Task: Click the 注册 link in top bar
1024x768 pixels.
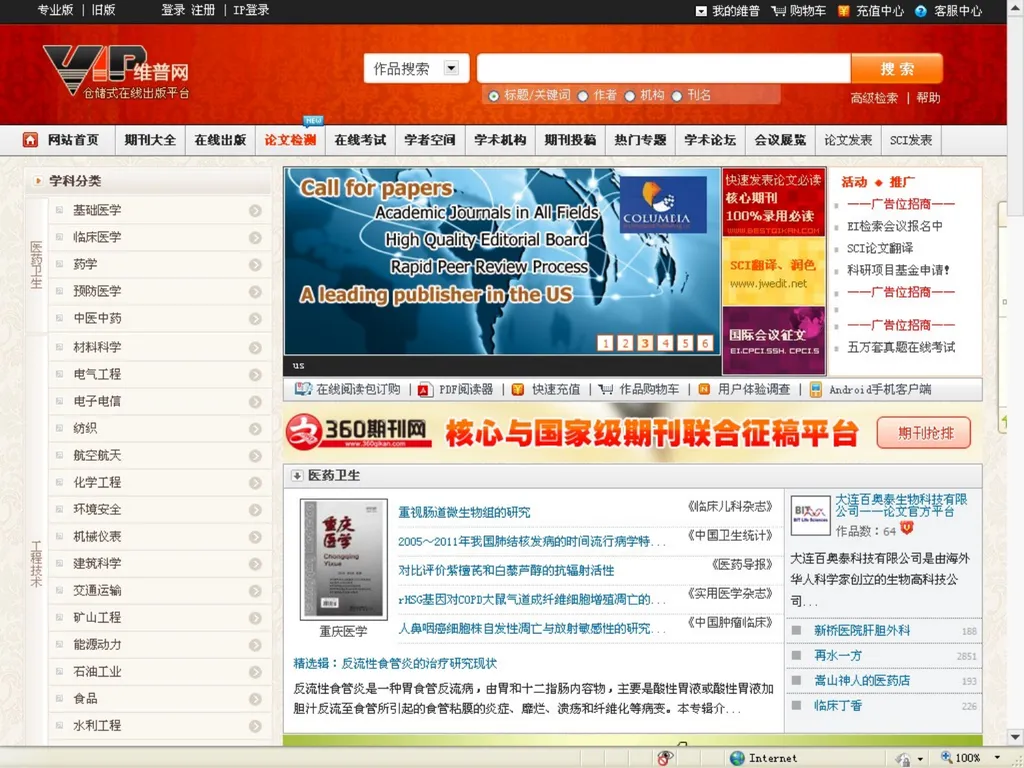Action: (203, 10)
